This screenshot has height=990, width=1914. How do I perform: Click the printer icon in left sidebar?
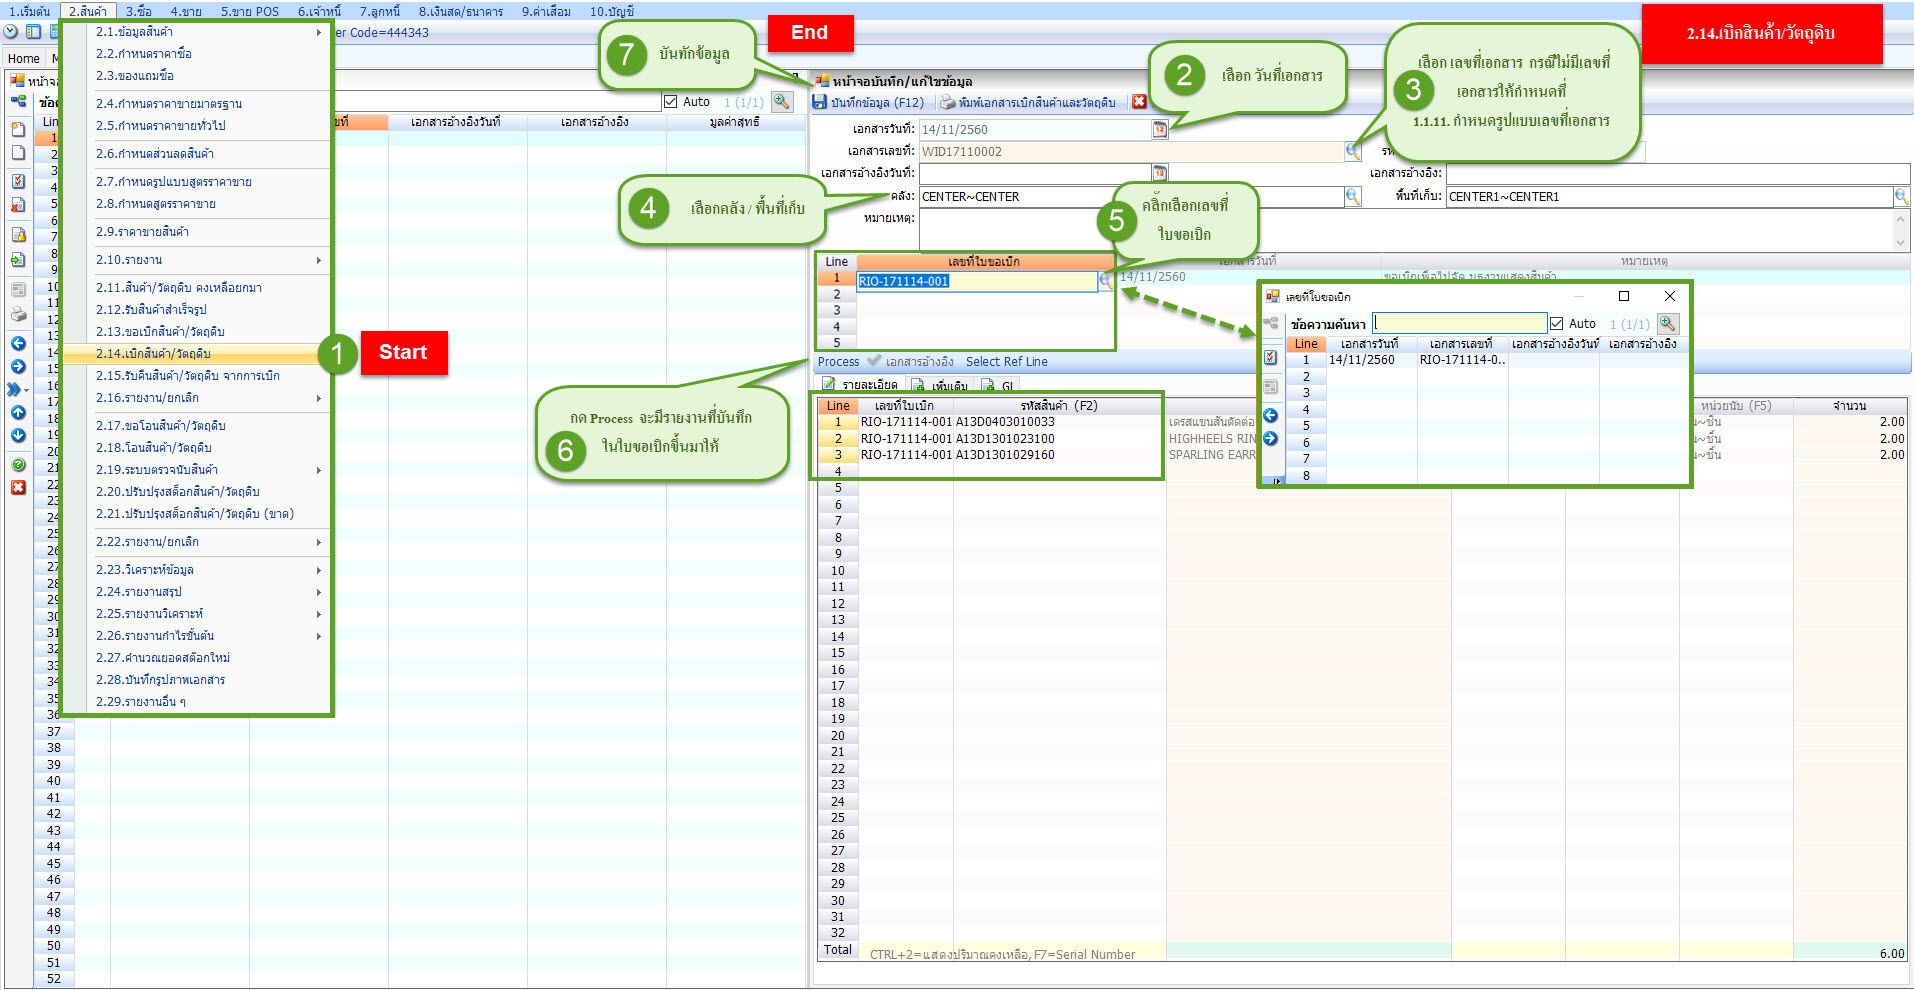pos(18,314)
